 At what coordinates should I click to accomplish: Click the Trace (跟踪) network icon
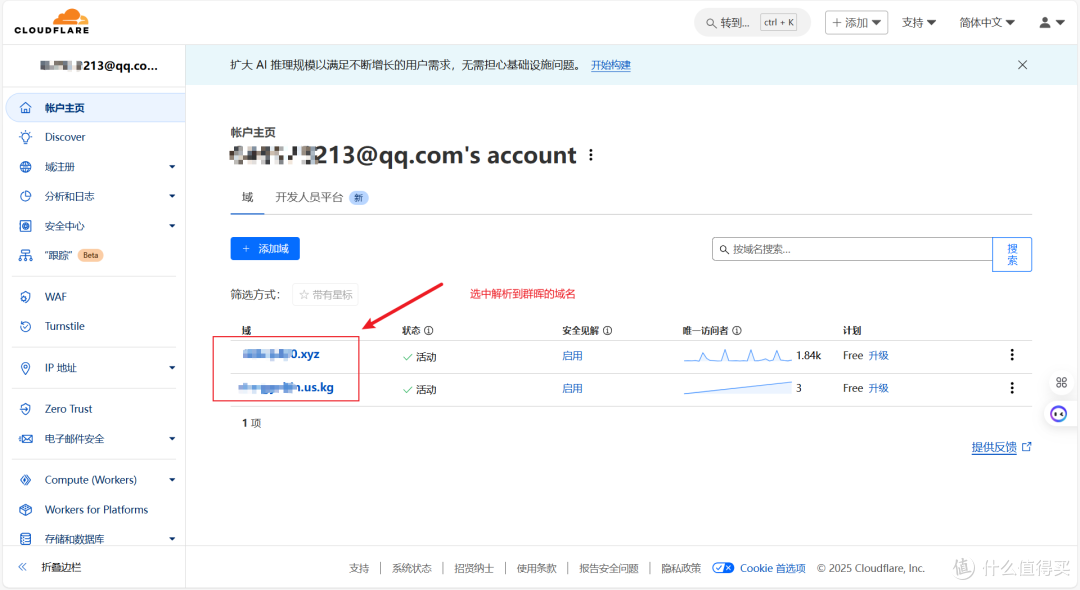pos(25,255)
